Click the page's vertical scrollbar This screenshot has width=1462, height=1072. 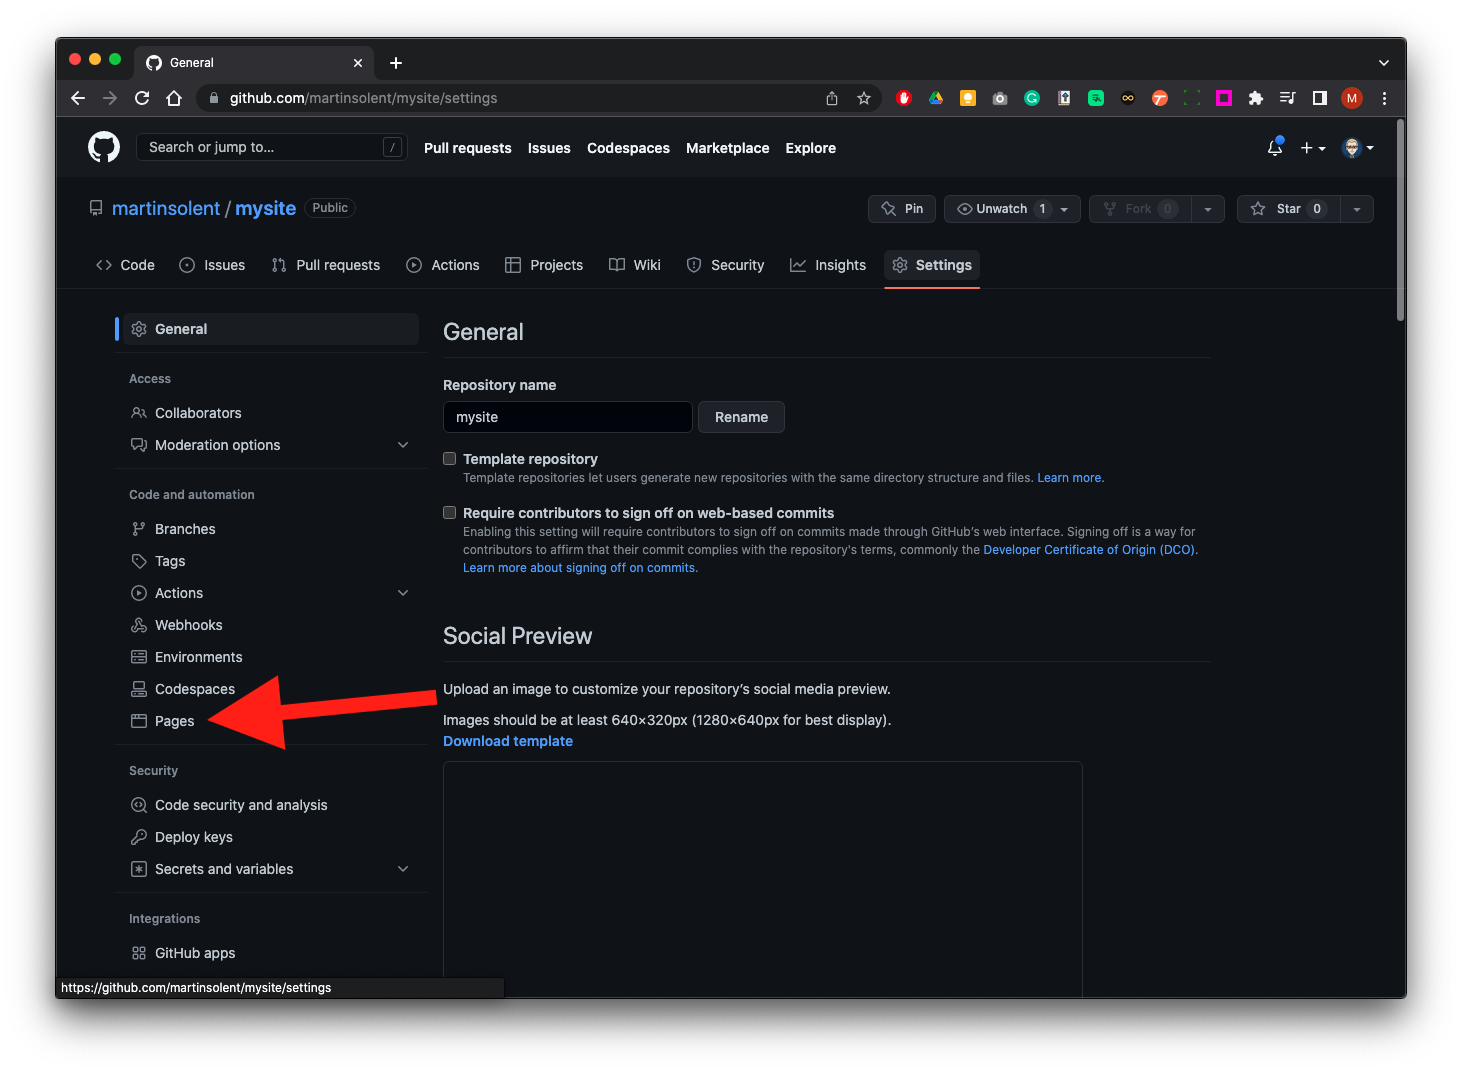1400,220
